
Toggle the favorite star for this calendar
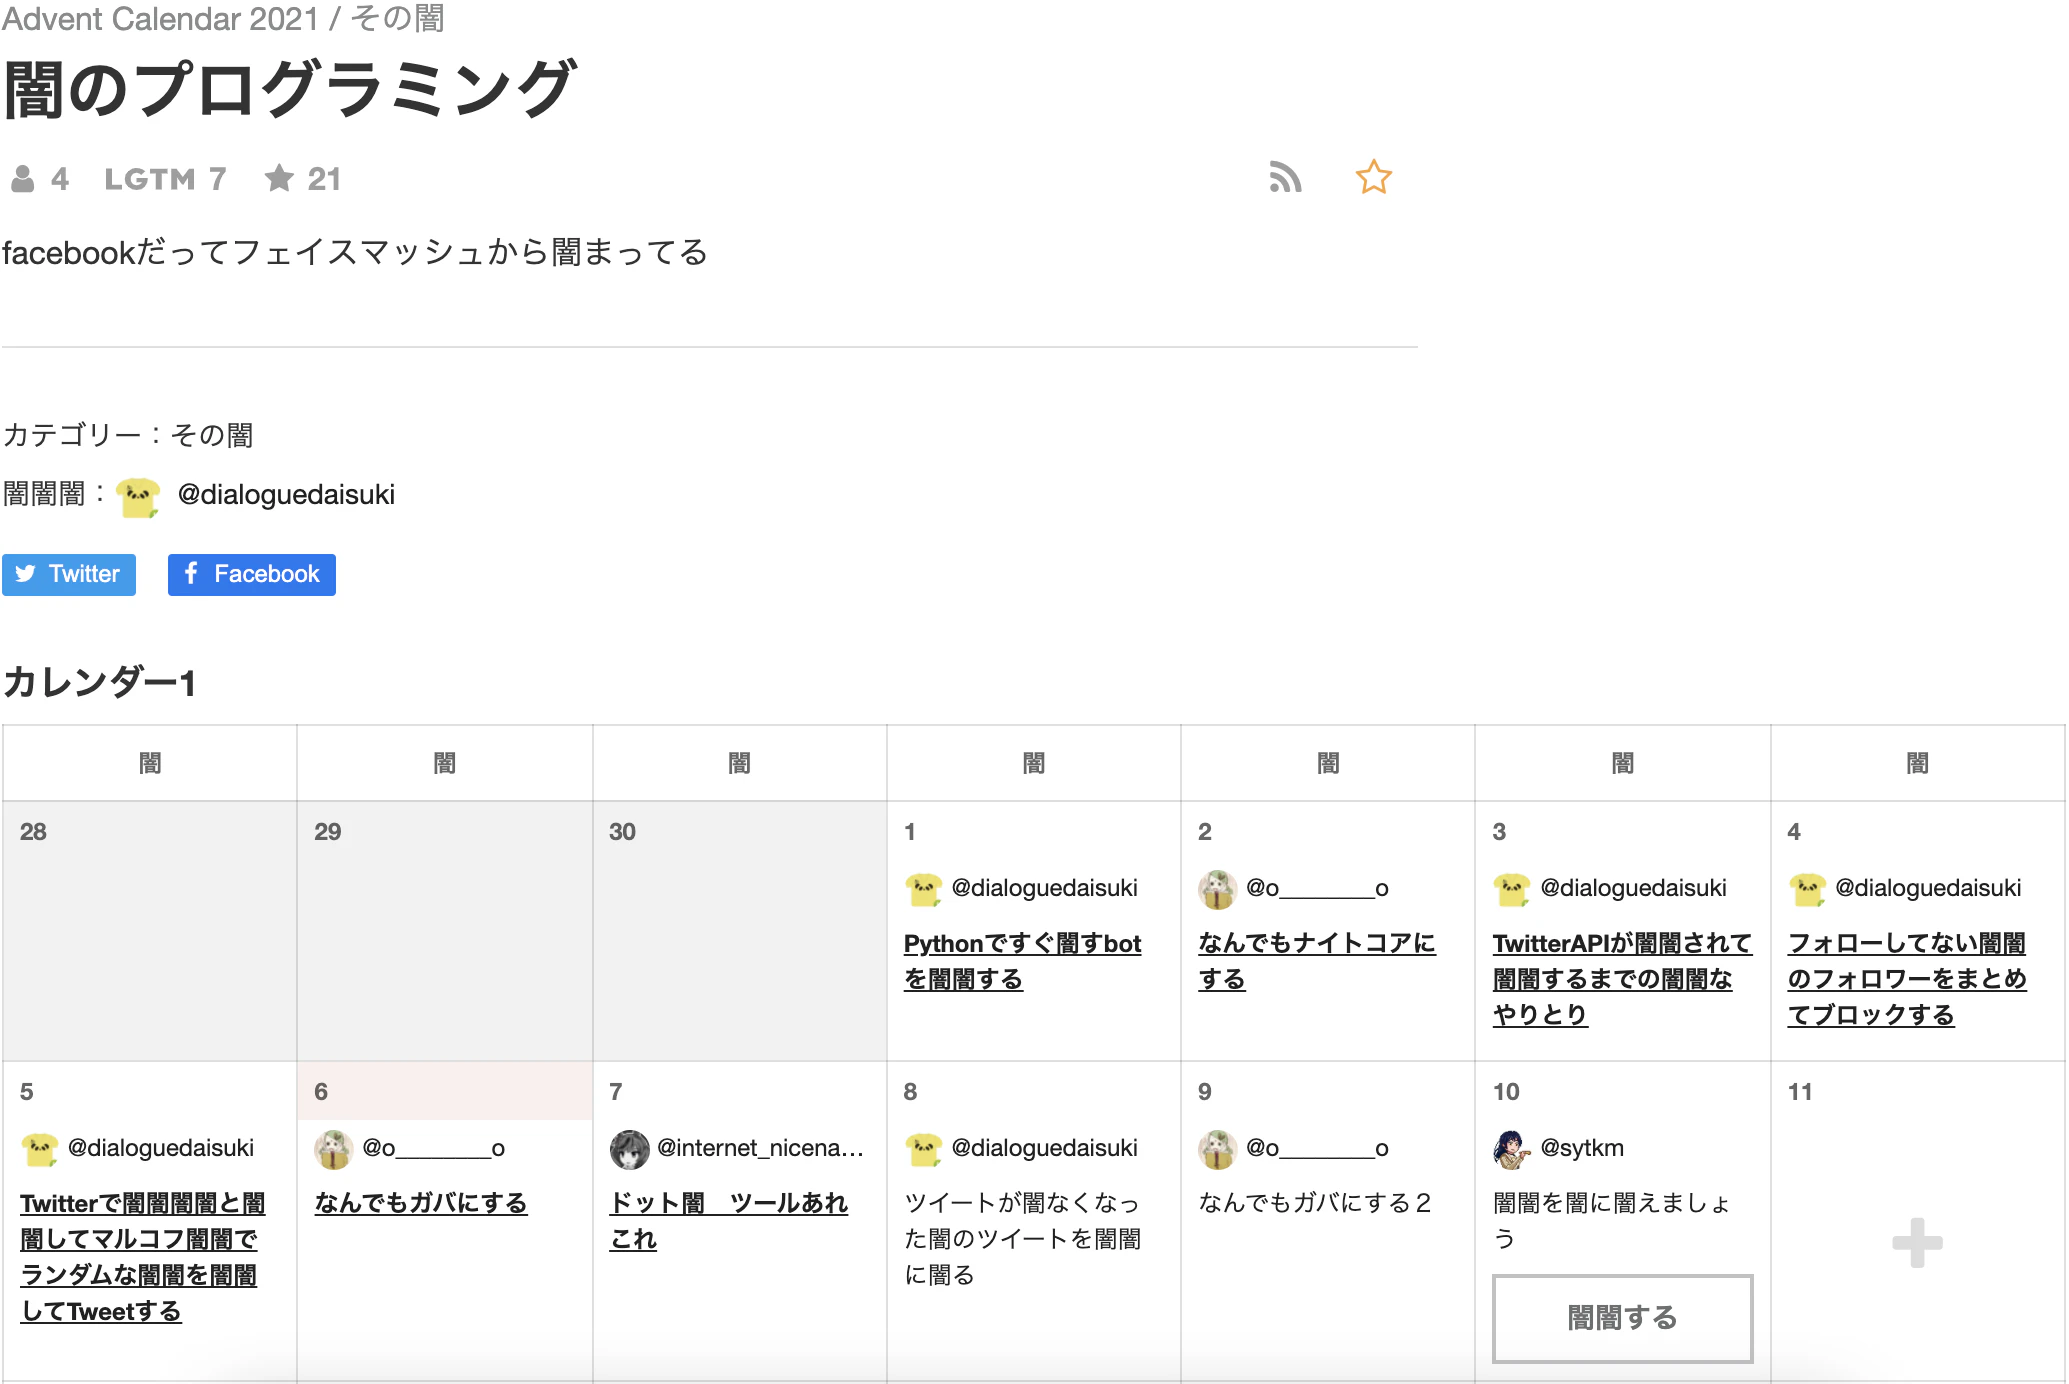coord(1375,177)
